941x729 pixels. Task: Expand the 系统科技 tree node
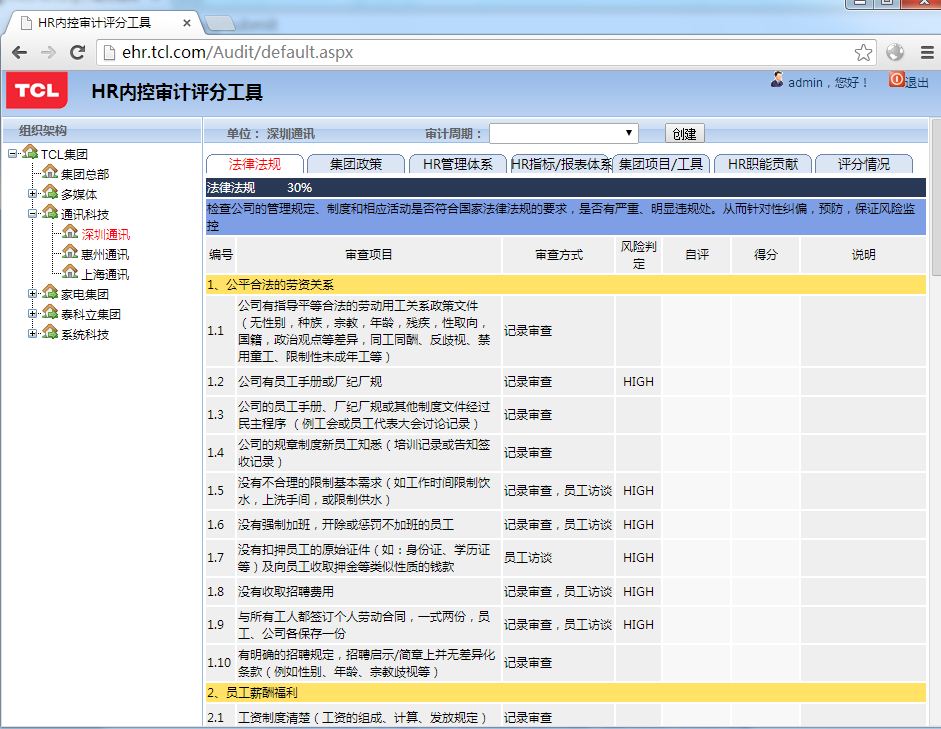click(x=32, y=334)
